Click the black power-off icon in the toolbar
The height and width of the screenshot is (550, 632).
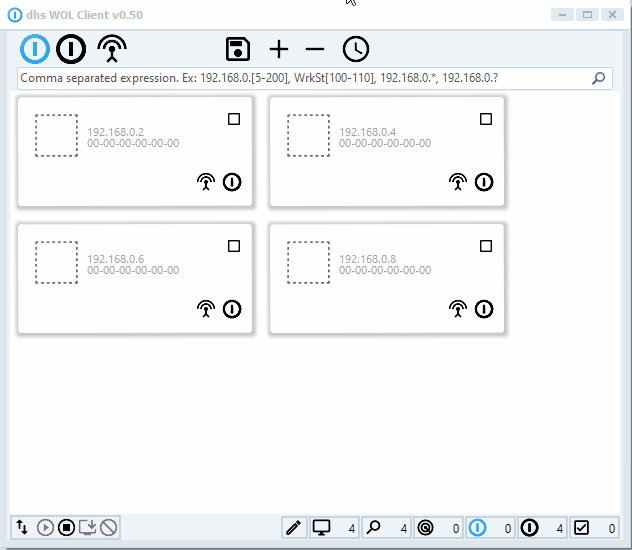click(71, 49)
